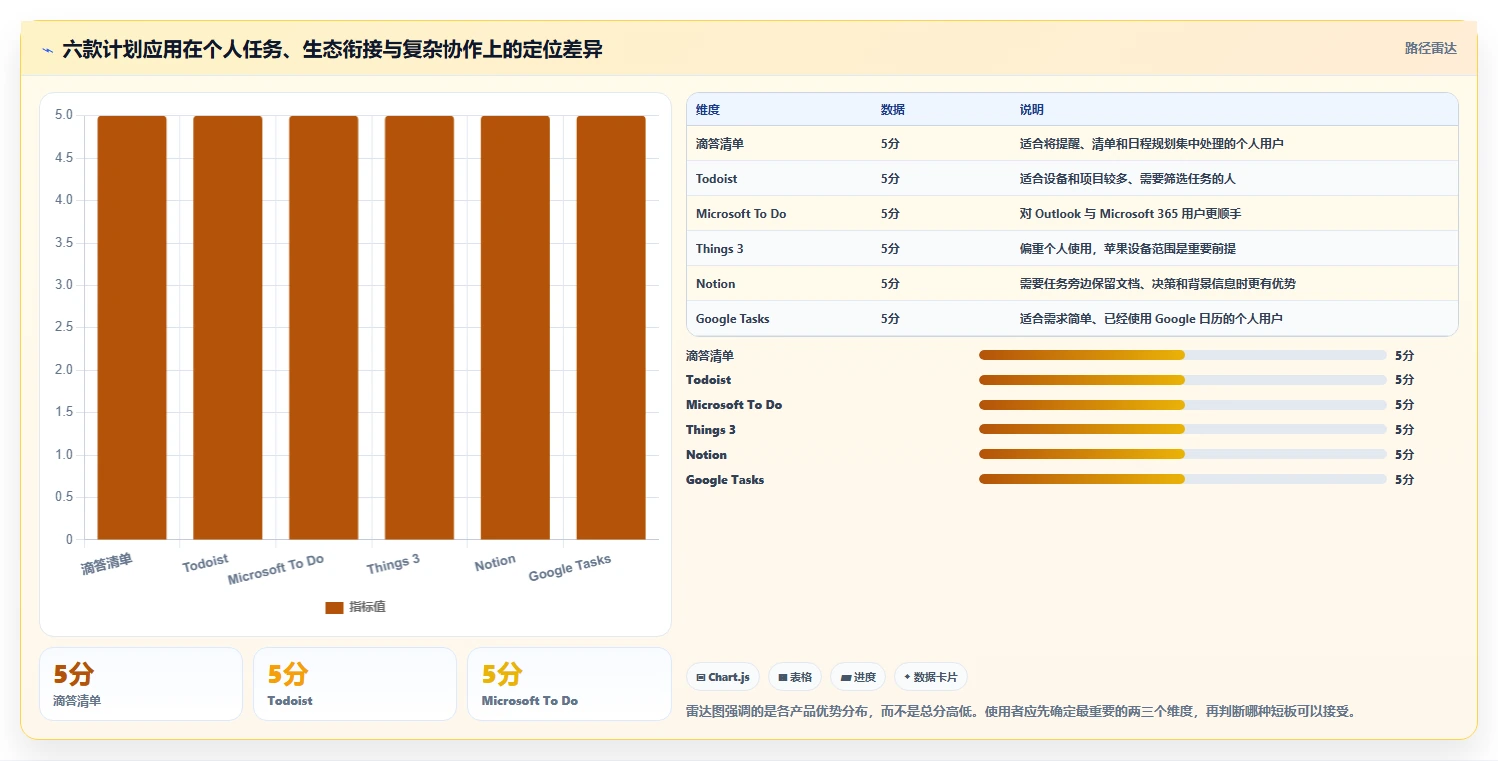Viewport: 1498px width, 761px height.
Task: Click the Notion progress bar
Action: point(1183,455)
